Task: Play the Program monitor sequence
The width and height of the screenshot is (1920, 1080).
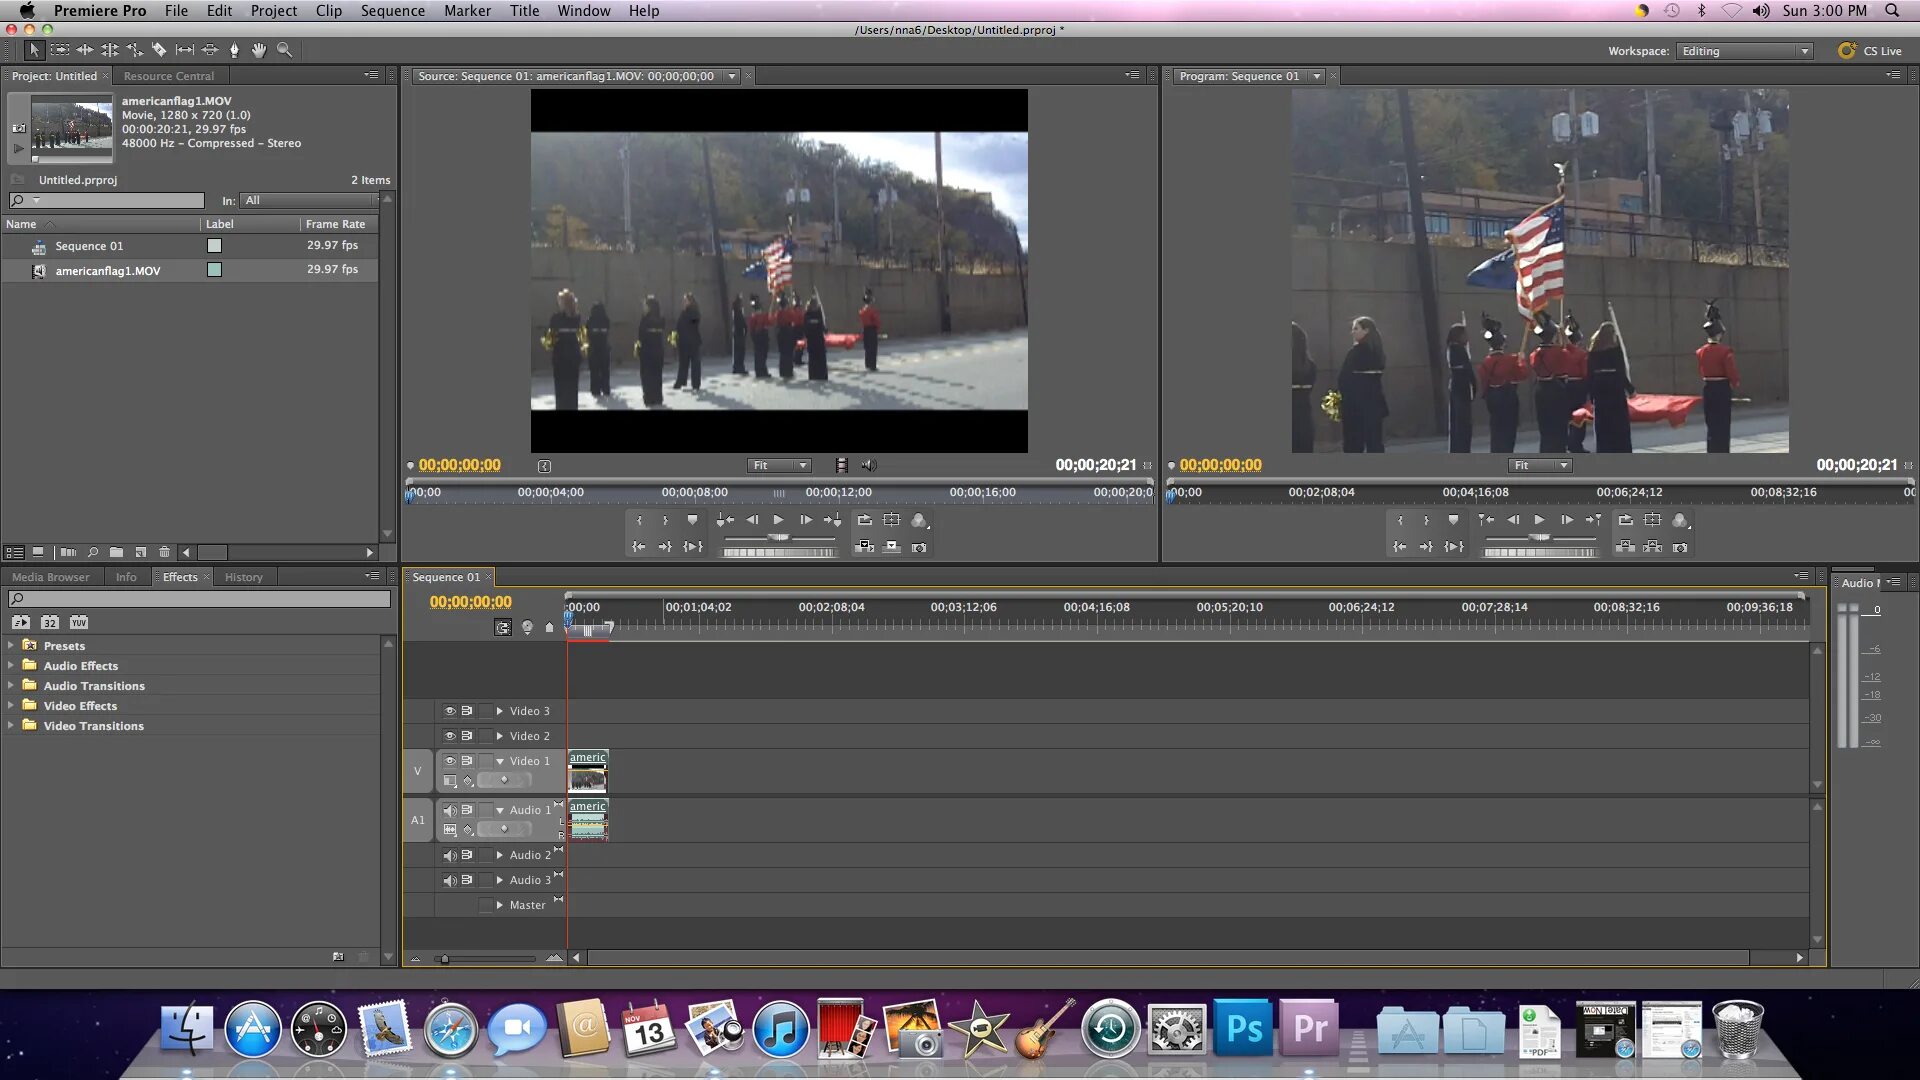Action: coord(1539,520)
